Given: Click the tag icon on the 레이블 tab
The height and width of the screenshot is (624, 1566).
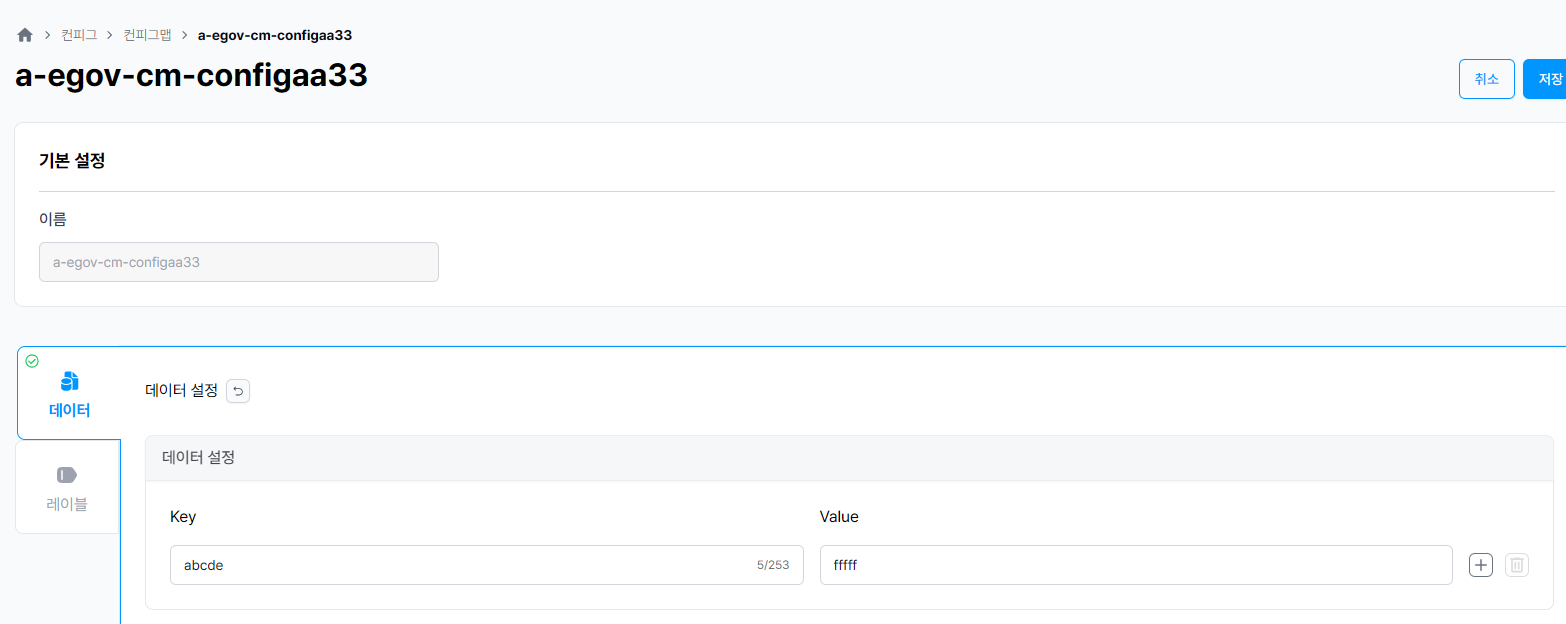Looking at the screenshot, I should [67, 475].
